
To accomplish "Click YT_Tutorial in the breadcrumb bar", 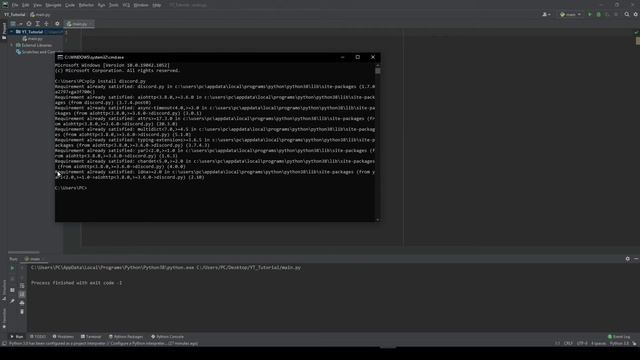I will [15, 14].
